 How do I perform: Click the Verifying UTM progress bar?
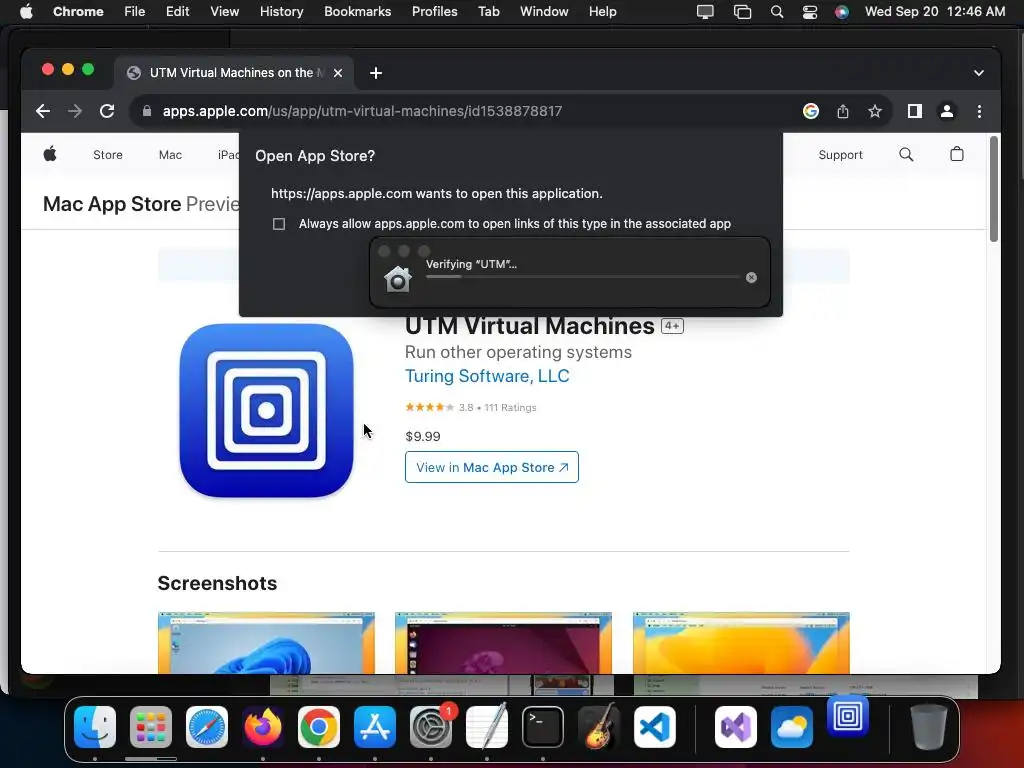click(x=583, y=277)
